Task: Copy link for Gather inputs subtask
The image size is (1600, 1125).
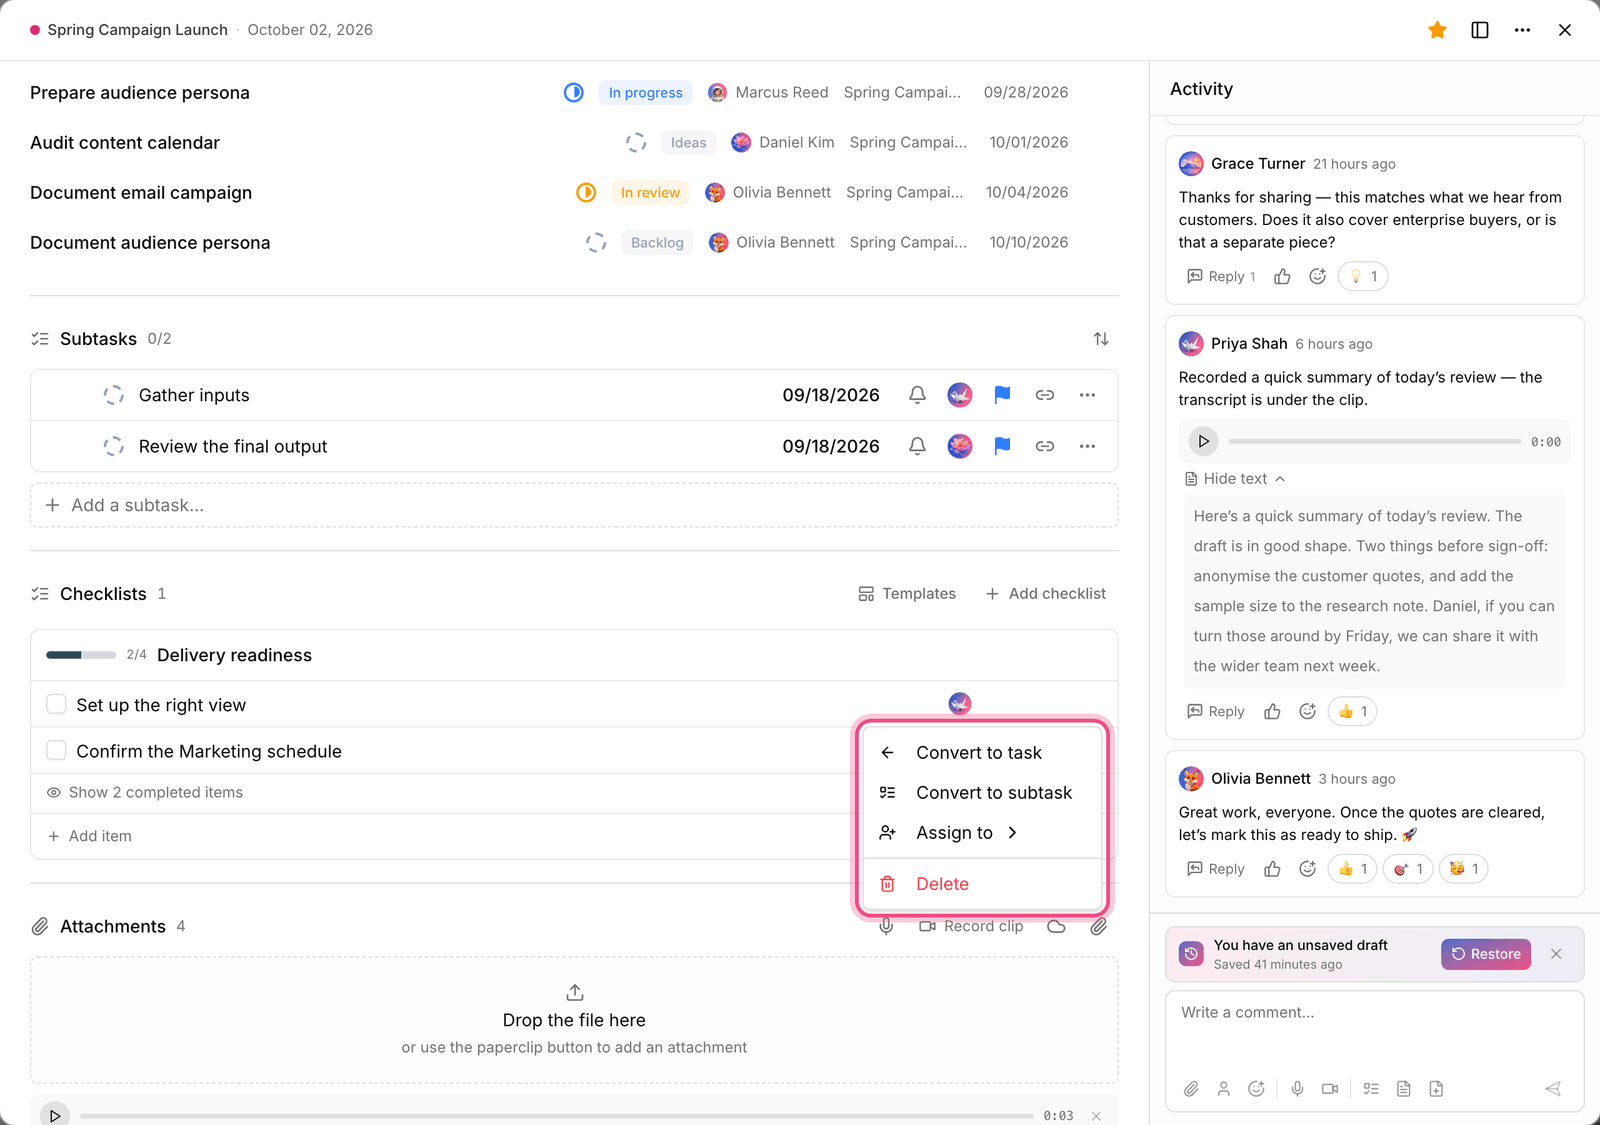Action: 1045,395
